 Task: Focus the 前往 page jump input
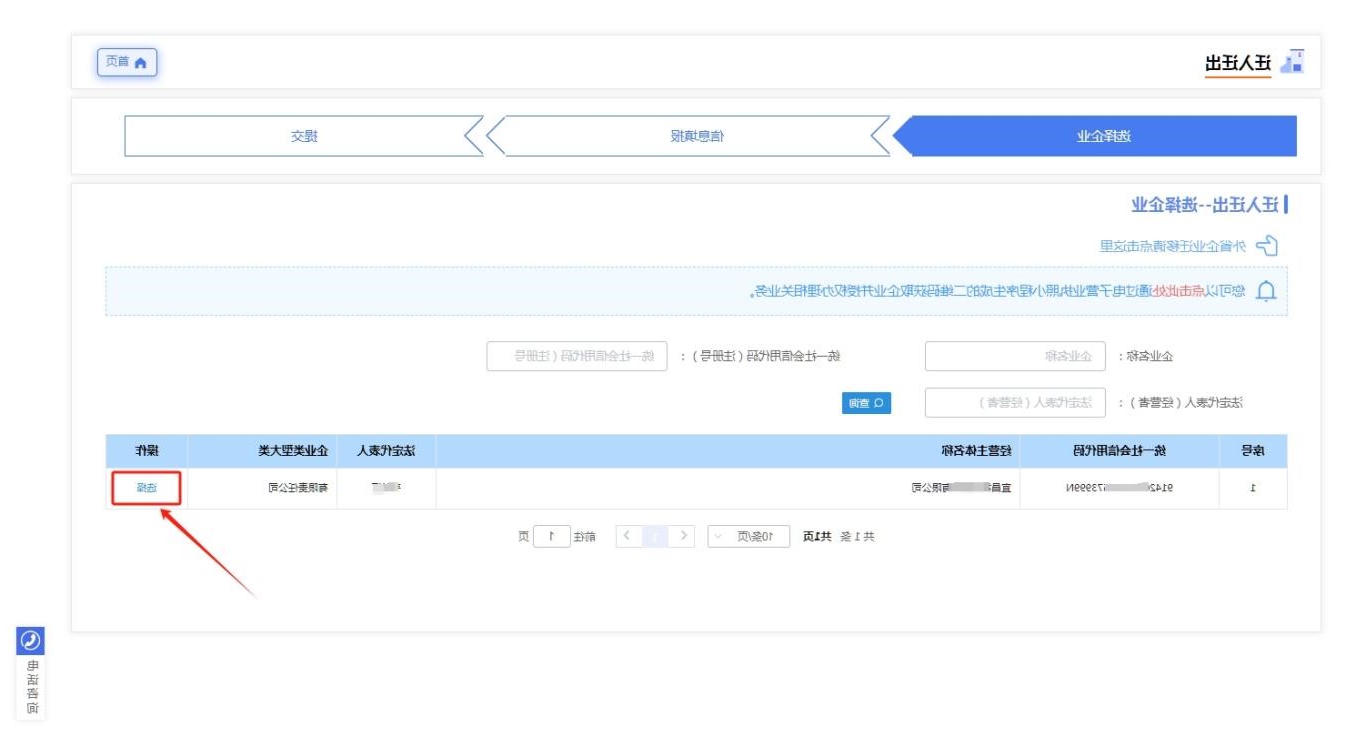[x=552, y=536]
